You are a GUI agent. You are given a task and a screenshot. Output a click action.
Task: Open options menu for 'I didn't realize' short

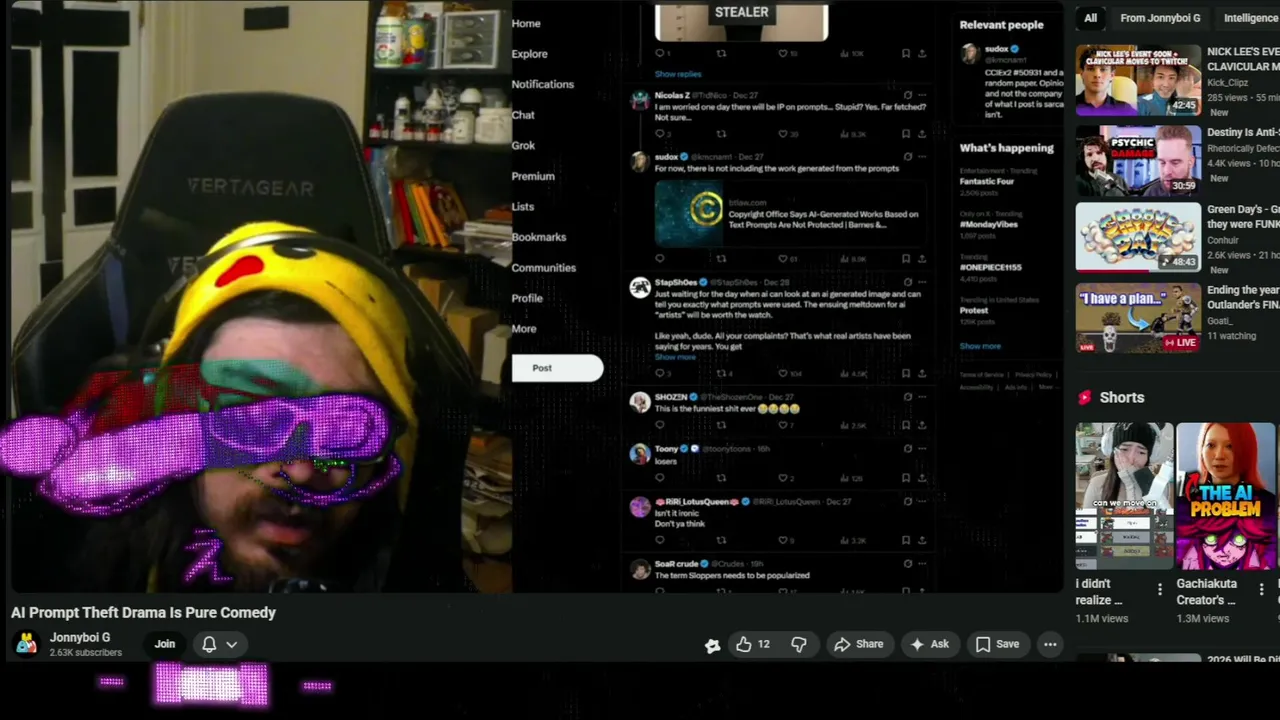(x=1160, y=590)
